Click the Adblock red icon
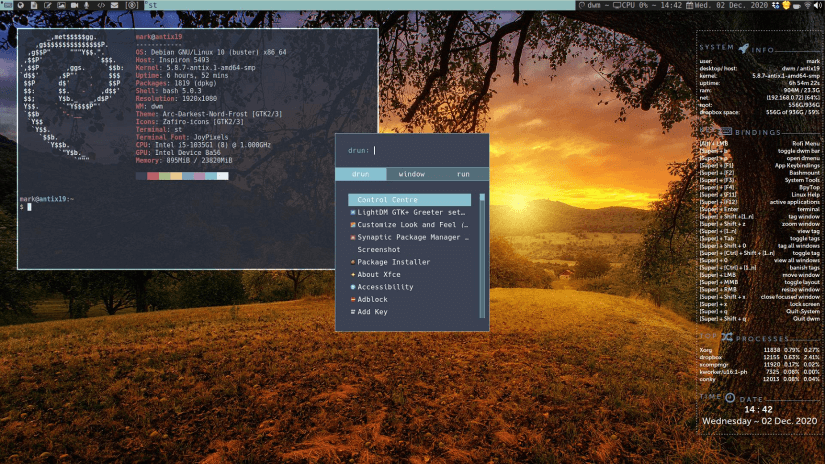Image resolution: width=825 pixels, height=464 pixels. coord(353,299)
